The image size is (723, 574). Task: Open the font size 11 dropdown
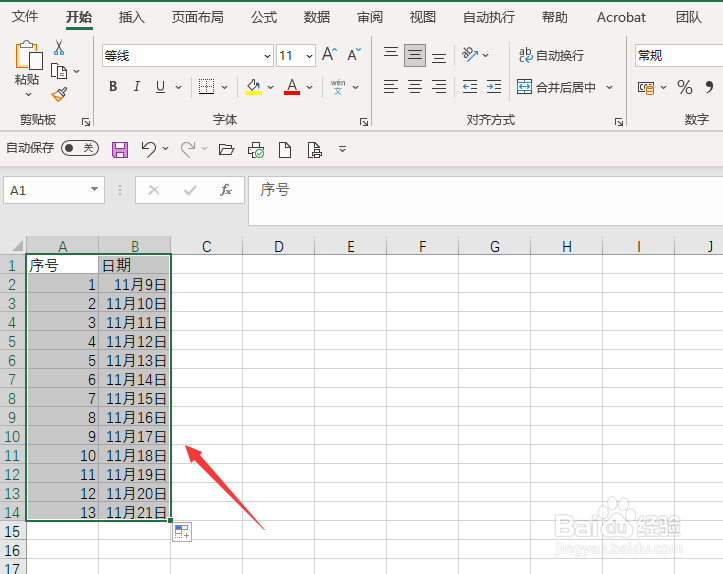[x=309, y=56]
